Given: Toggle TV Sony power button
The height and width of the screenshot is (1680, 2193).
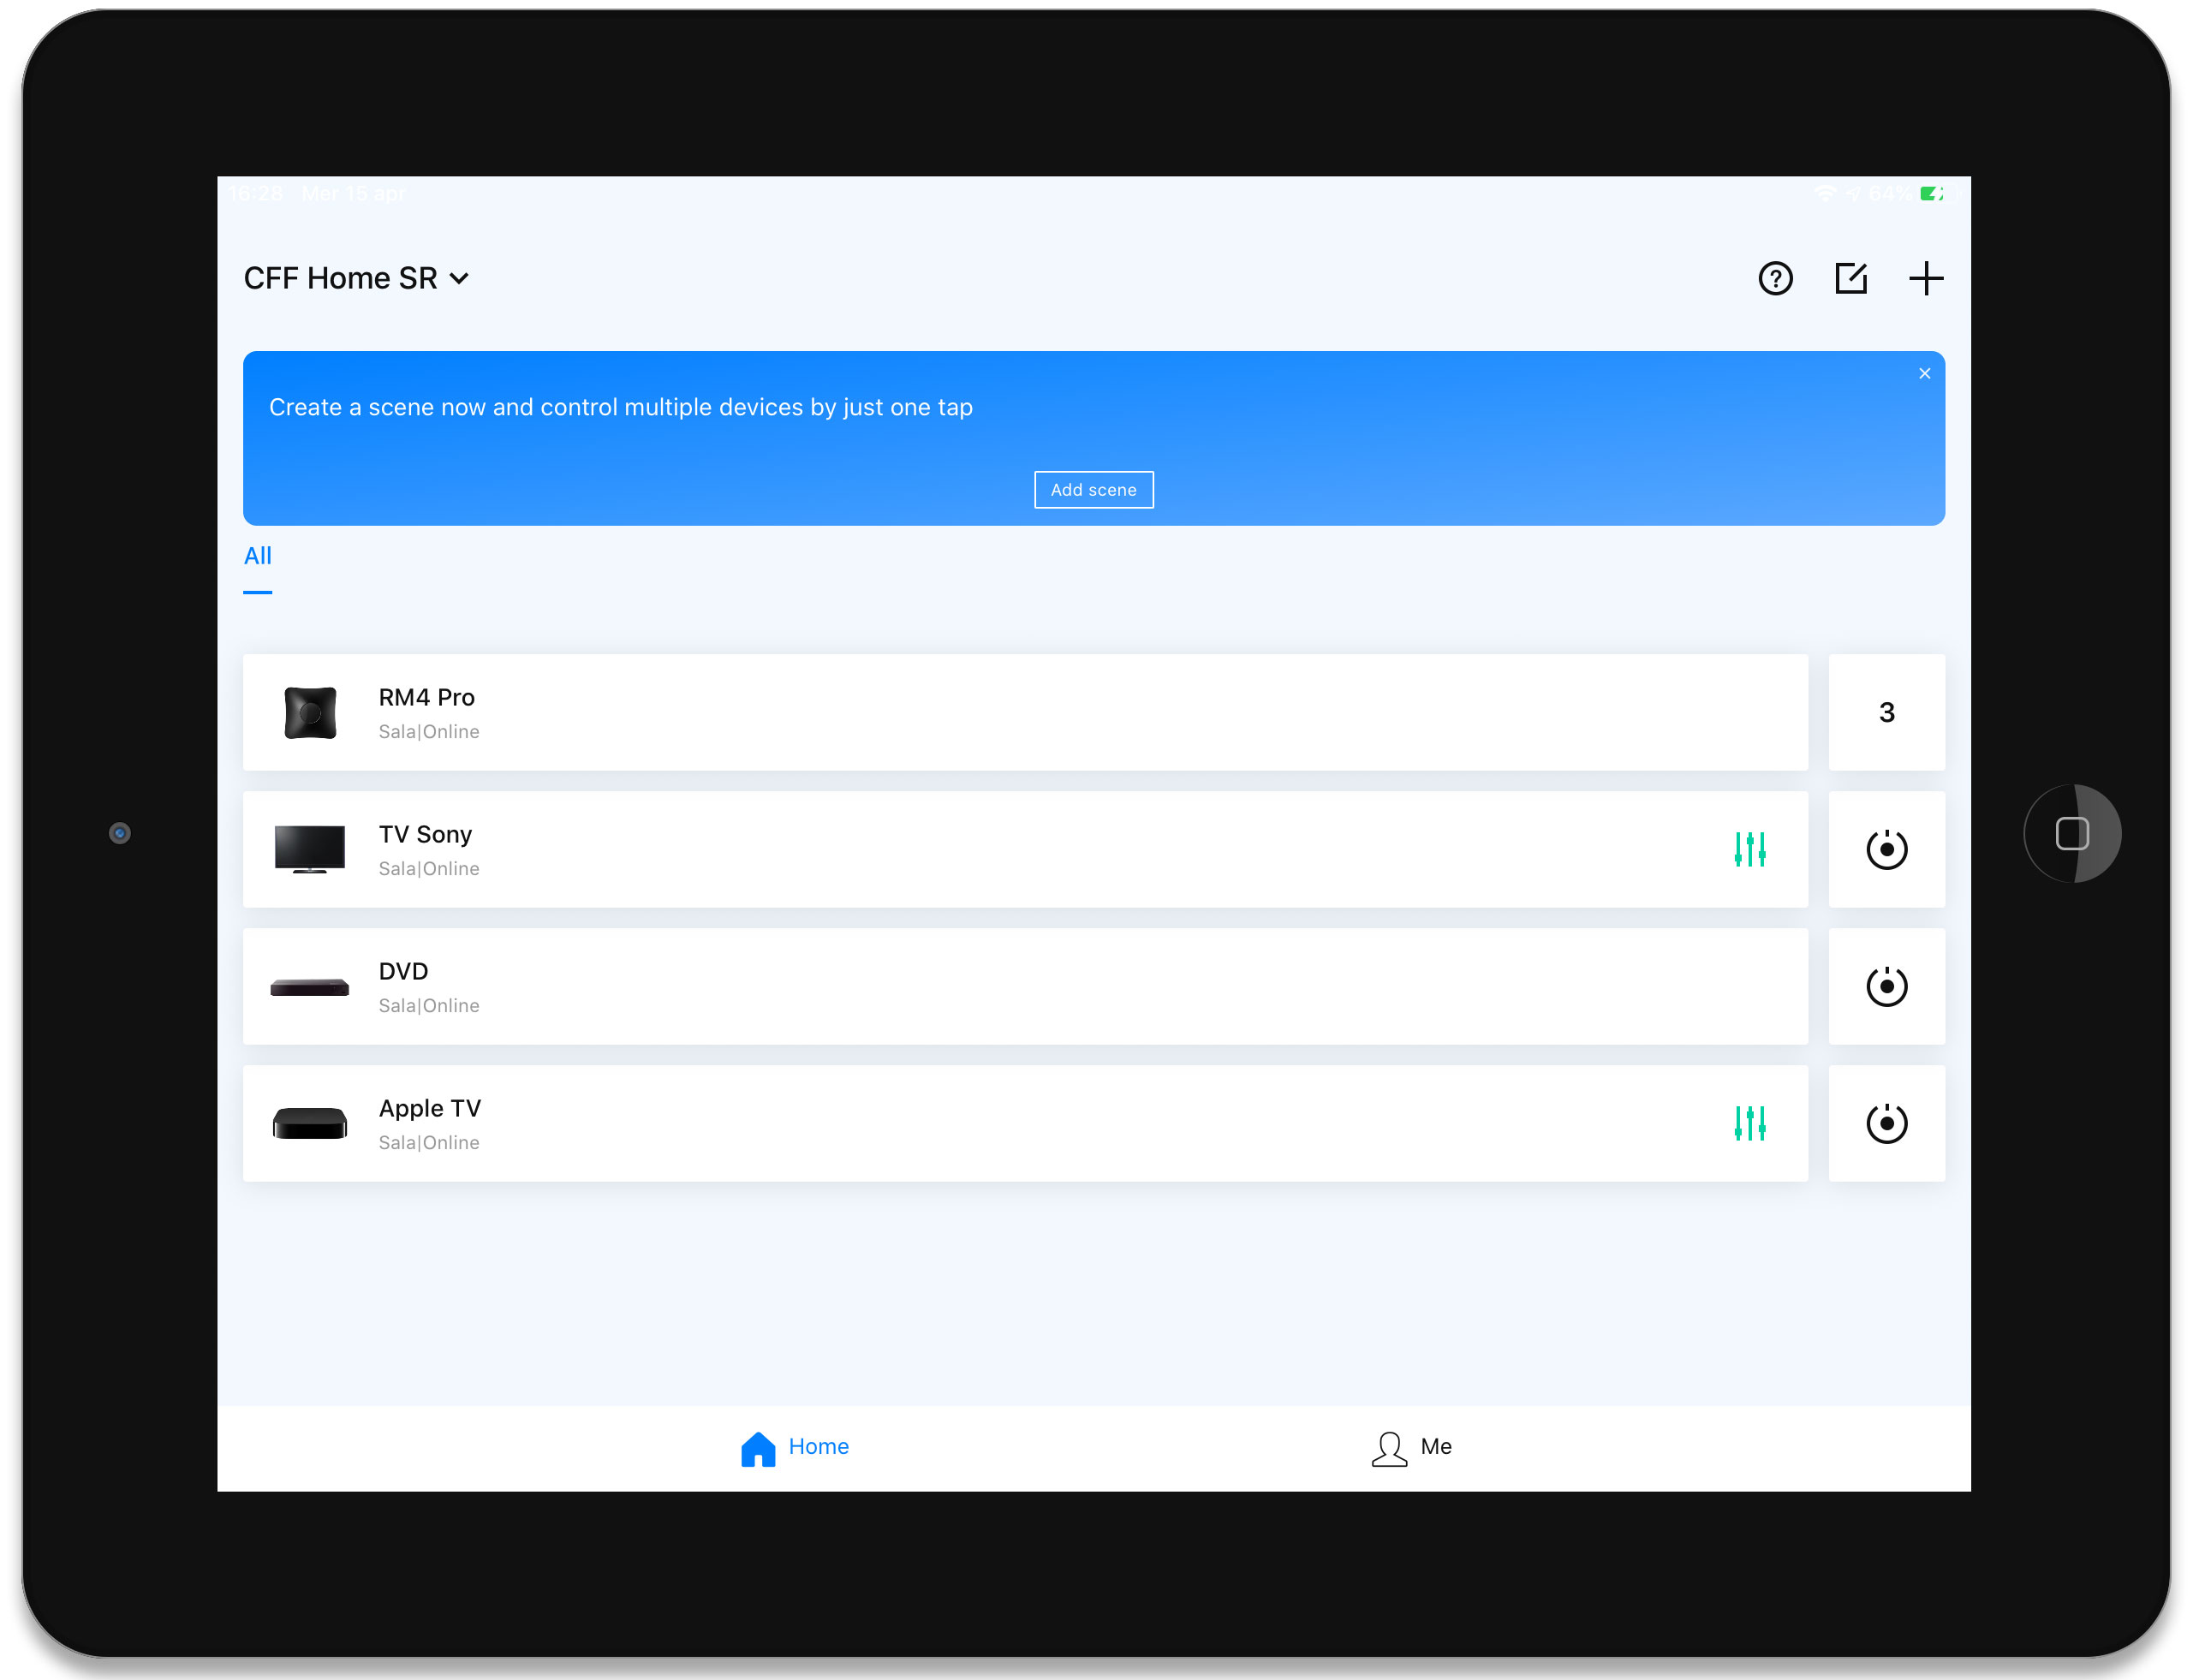Looking at the screenshot, I should pos(1886,849).
